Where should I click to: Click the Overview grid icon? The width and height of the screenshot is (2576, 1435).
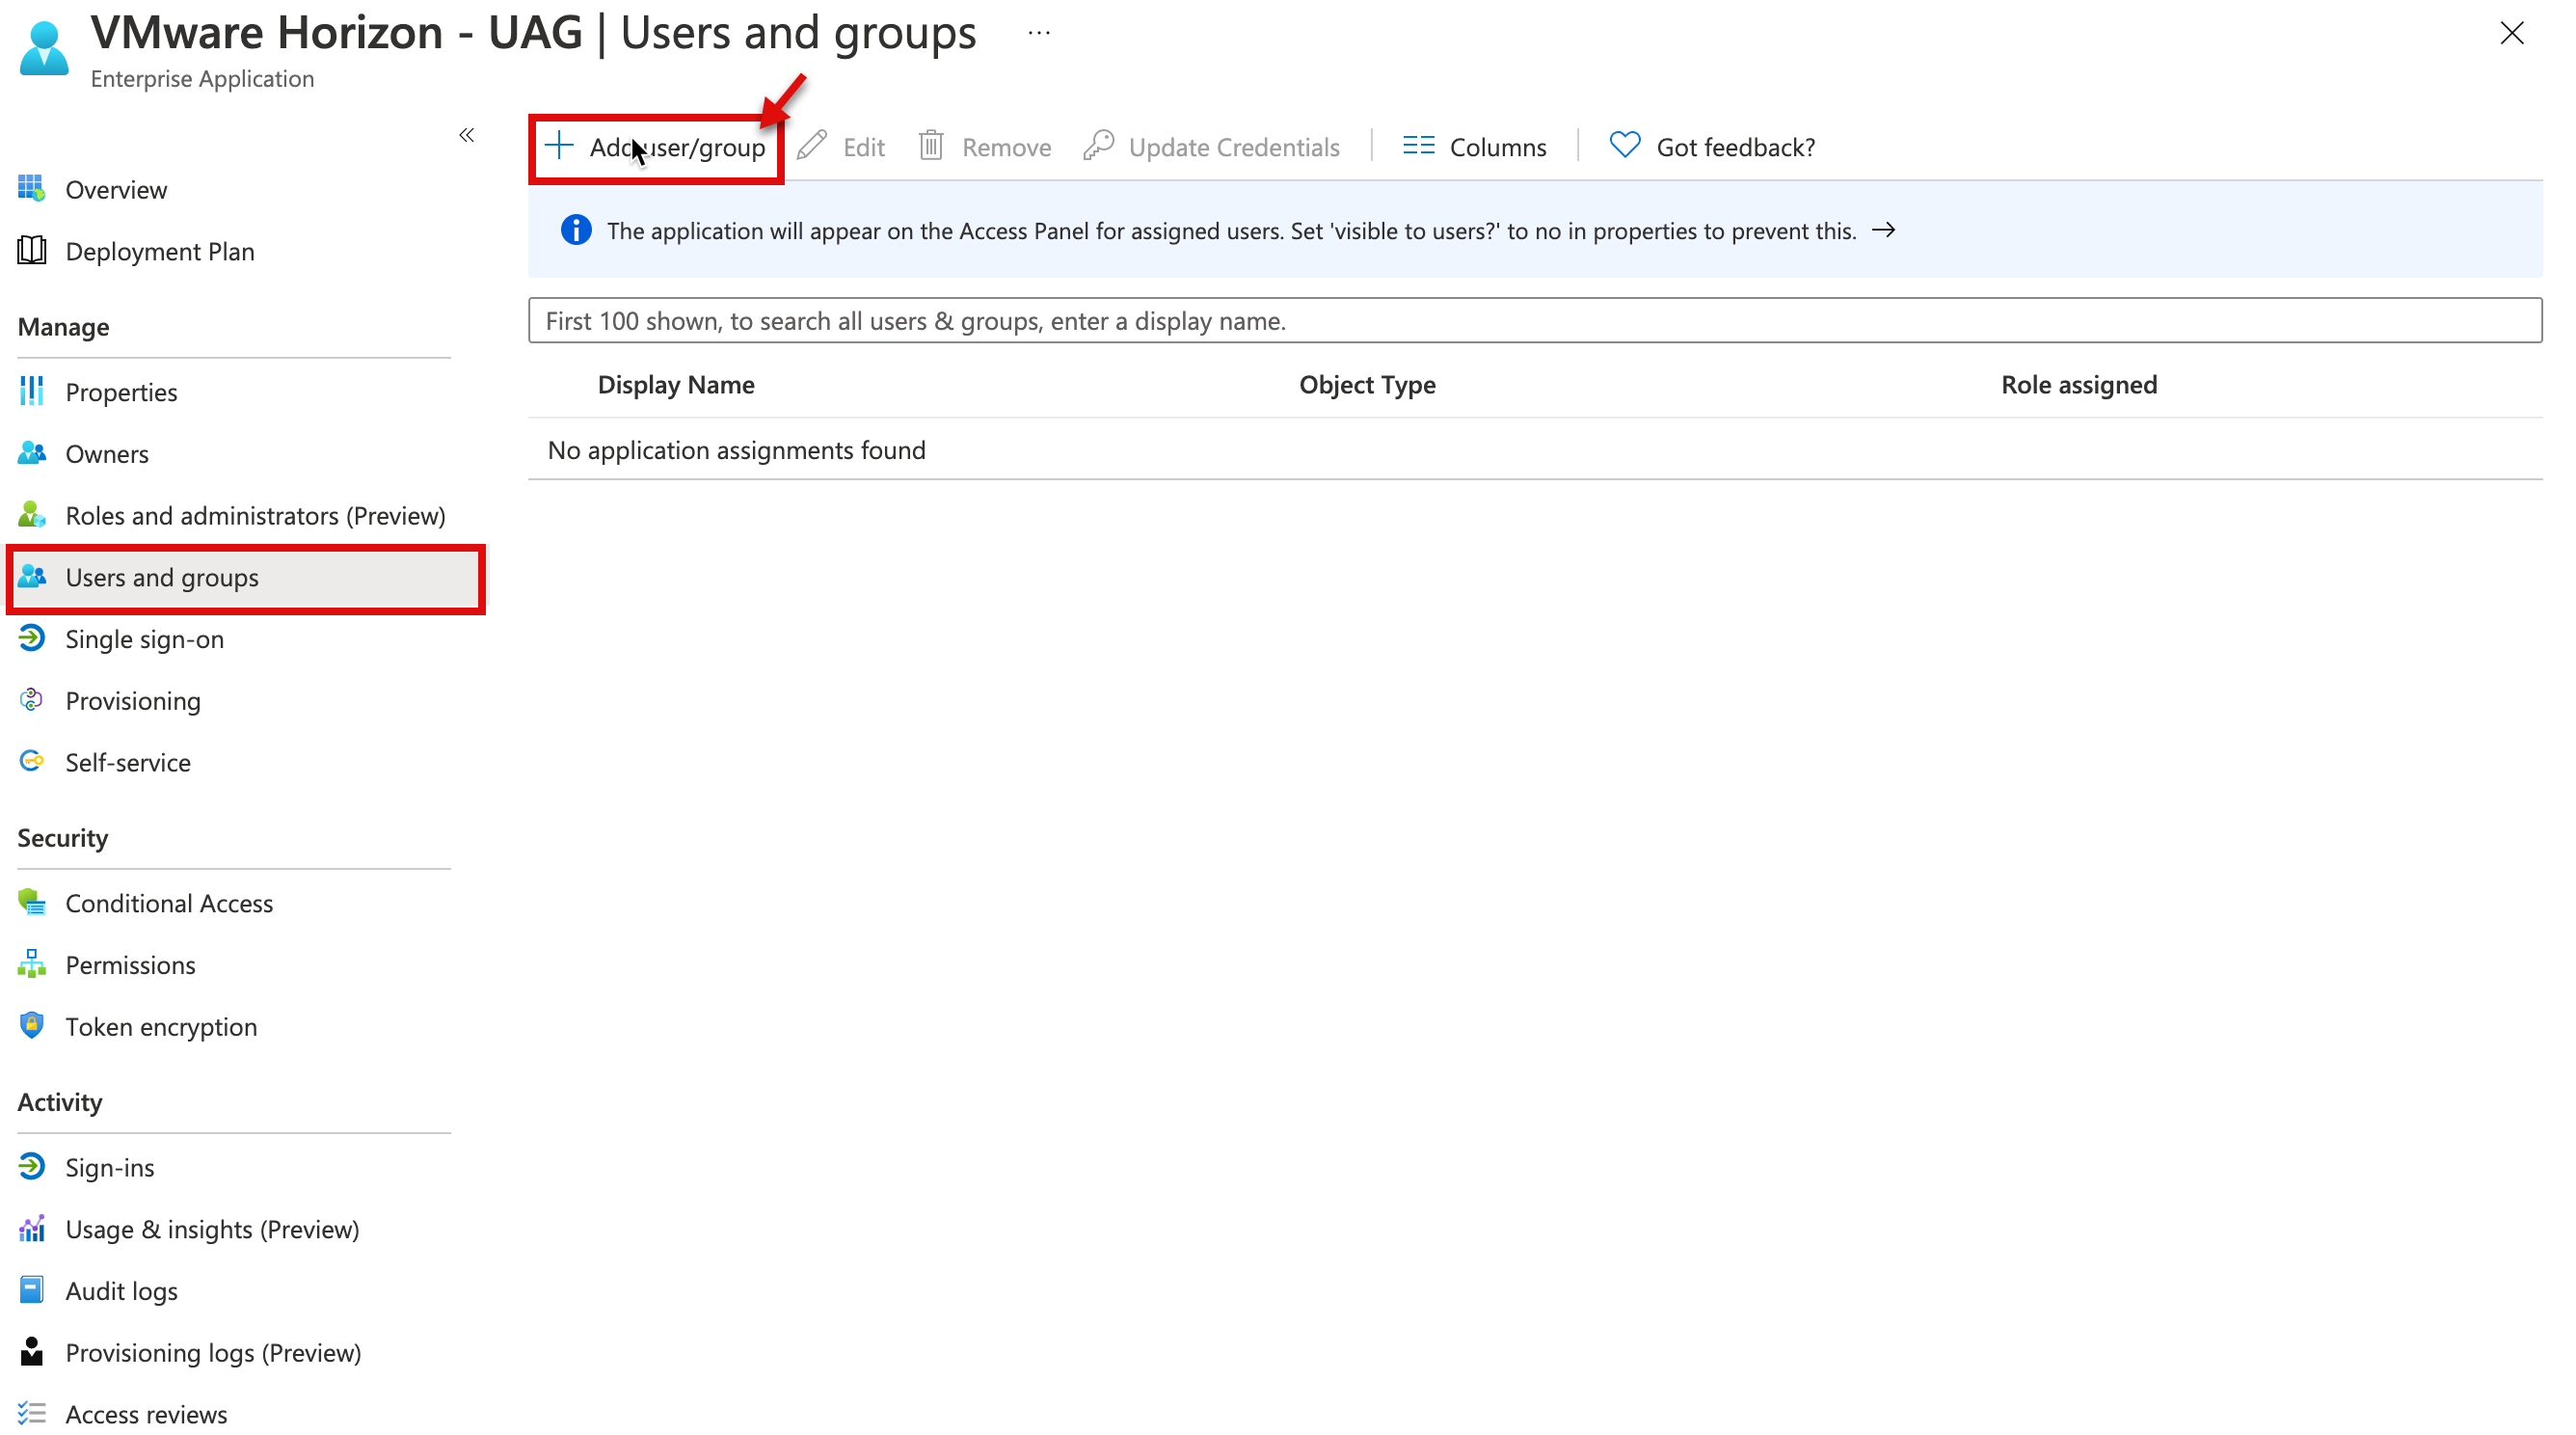[32, 189]
